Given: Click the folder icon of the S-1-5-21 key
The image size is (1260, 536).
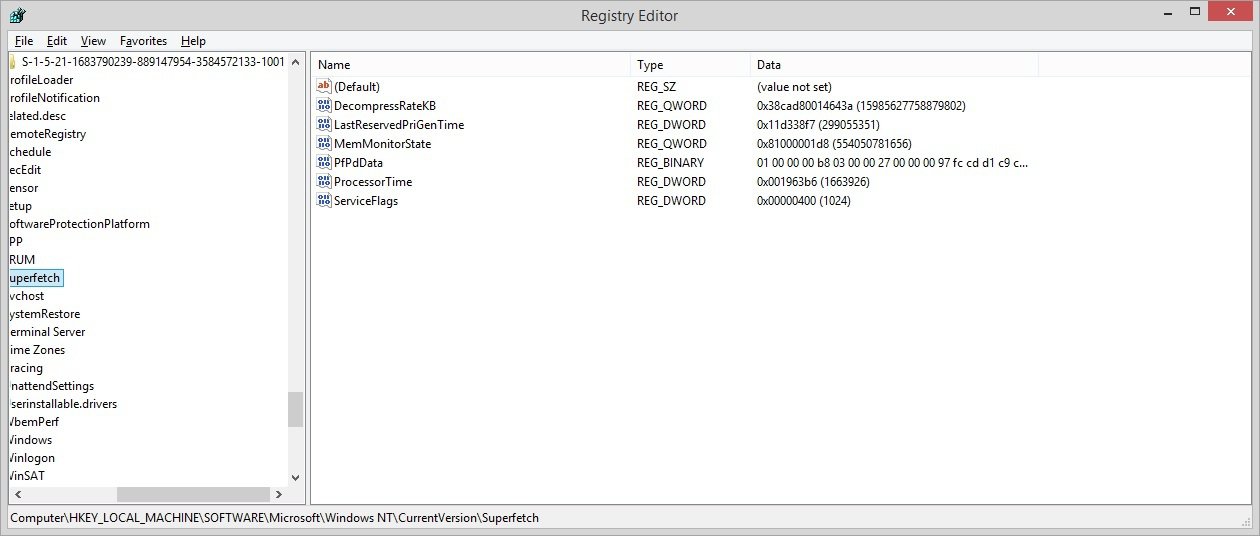Looking at the screenshot, I should [x=12, y=62].
